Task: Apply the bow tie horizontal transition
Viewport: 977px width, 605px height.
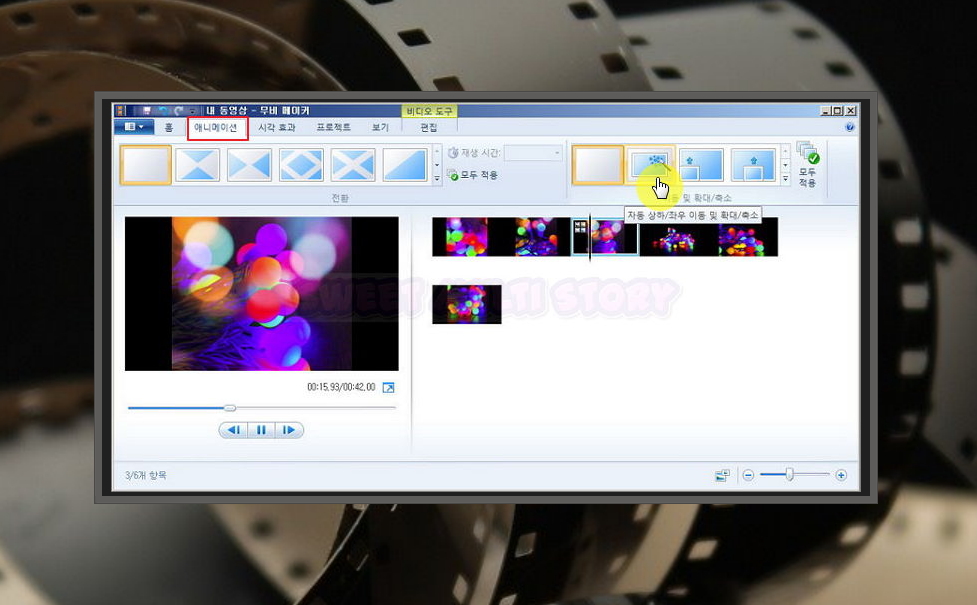Action: click(249, 165)
